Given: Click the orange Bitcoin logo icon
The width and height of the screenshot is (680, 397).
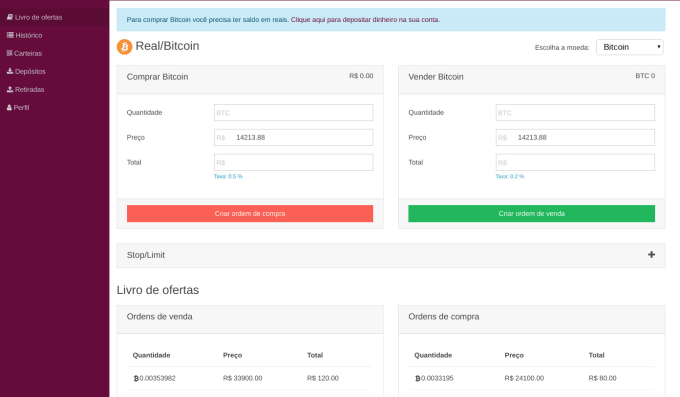Looking at the screenshot, I should (x=124, y=46).
